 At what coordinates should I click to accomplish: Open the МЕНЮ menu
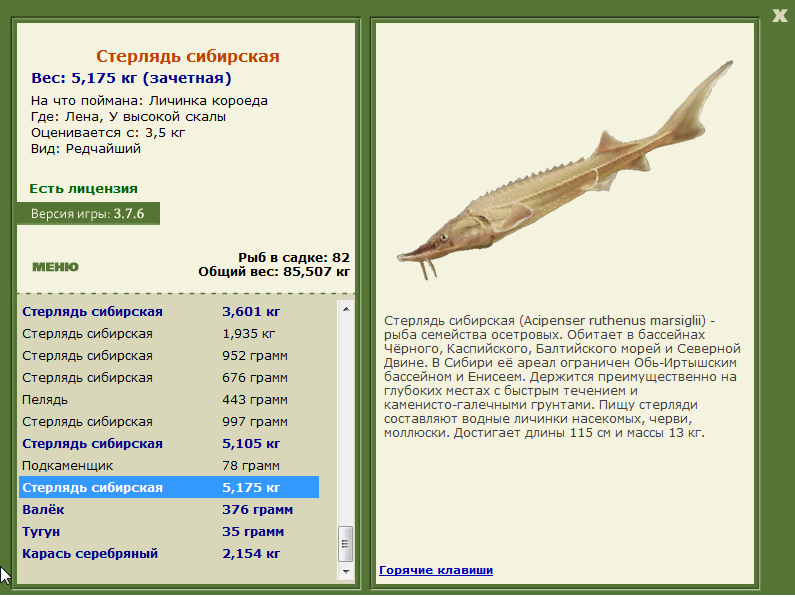[x=55, y=267]
